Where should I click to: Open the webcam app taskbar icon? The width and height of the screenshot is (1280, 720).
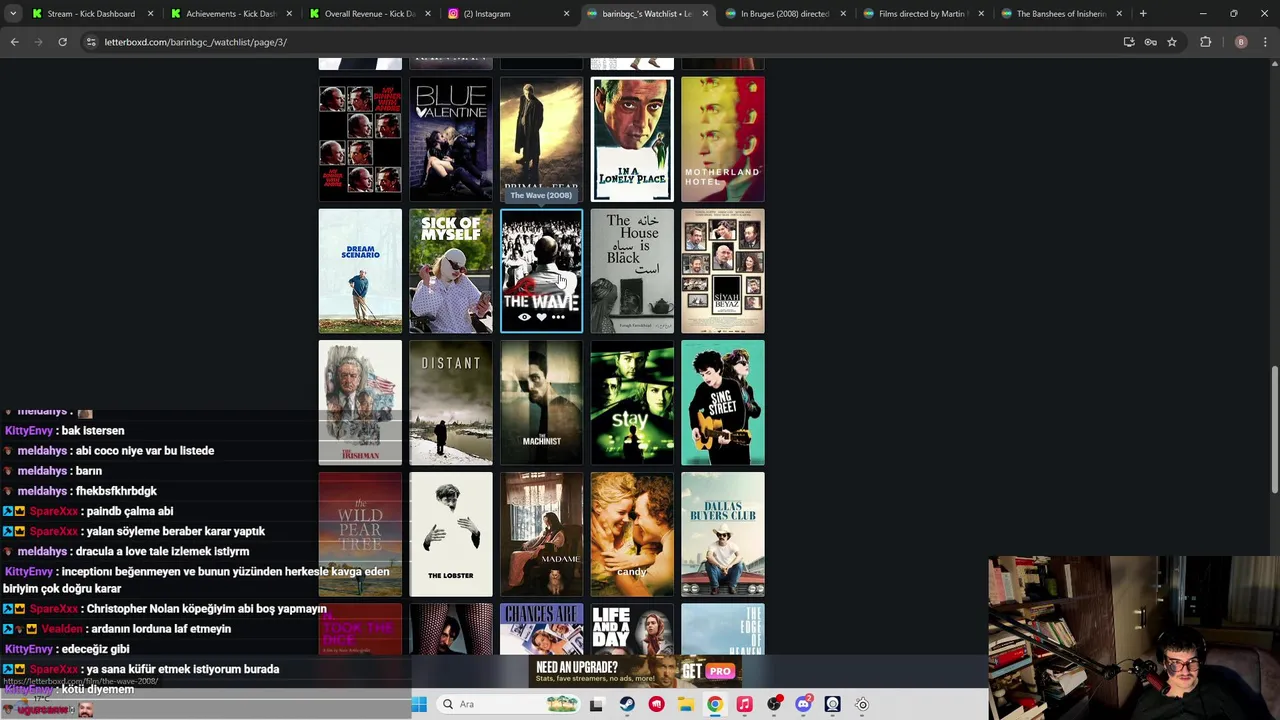tap(832, 704)
